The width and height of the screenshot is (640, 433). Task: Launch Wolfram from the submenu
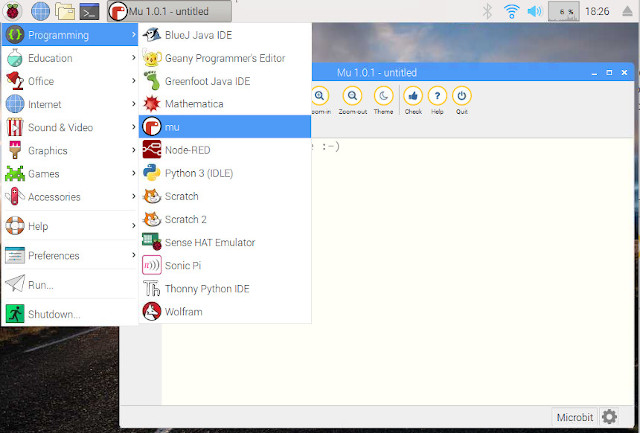click(225, 312)
